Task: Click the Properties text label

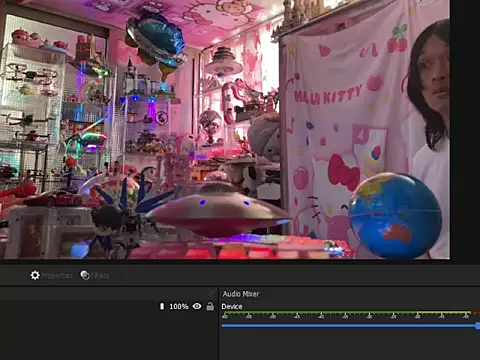Action: [x=56, y=276]
